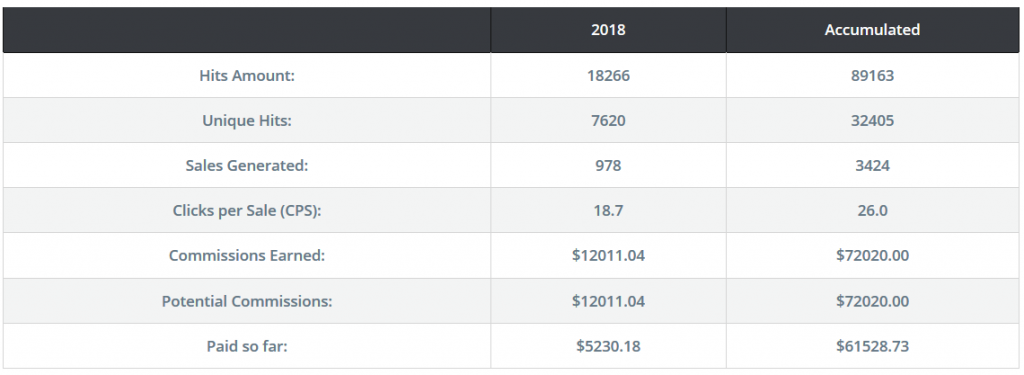Image resolution: width=1024 pixels, height=375 pixels.
Task: Click the 2018 column header
Action: point(608,30)
